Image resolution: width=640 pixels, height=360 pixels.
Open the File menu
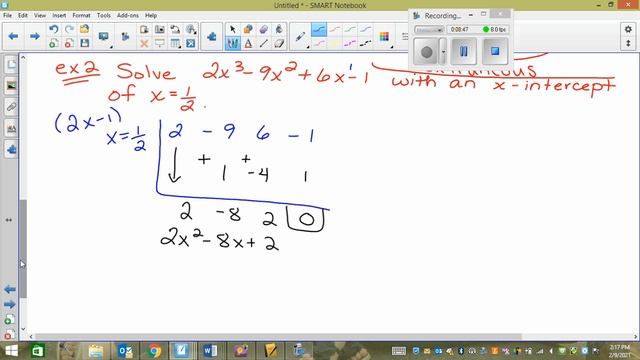[x=7, y=16]
